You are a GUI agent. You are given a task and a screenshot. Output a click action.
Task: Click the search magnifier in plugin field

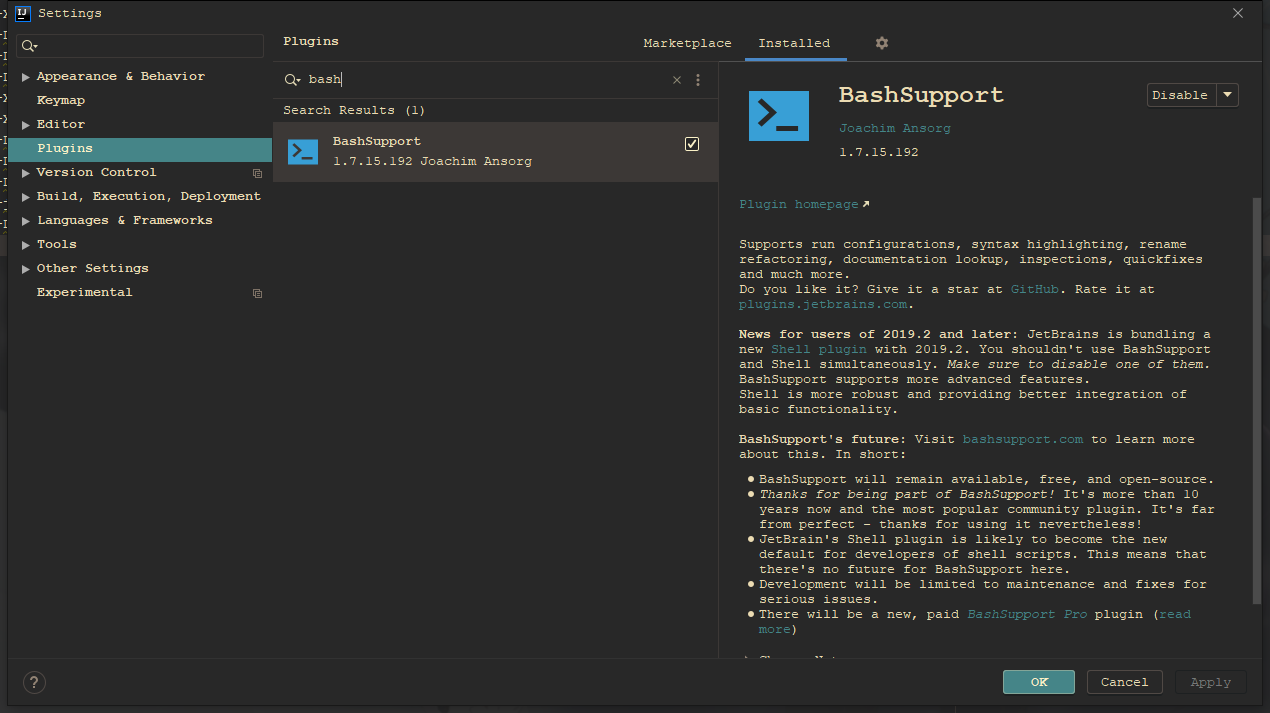292,80
